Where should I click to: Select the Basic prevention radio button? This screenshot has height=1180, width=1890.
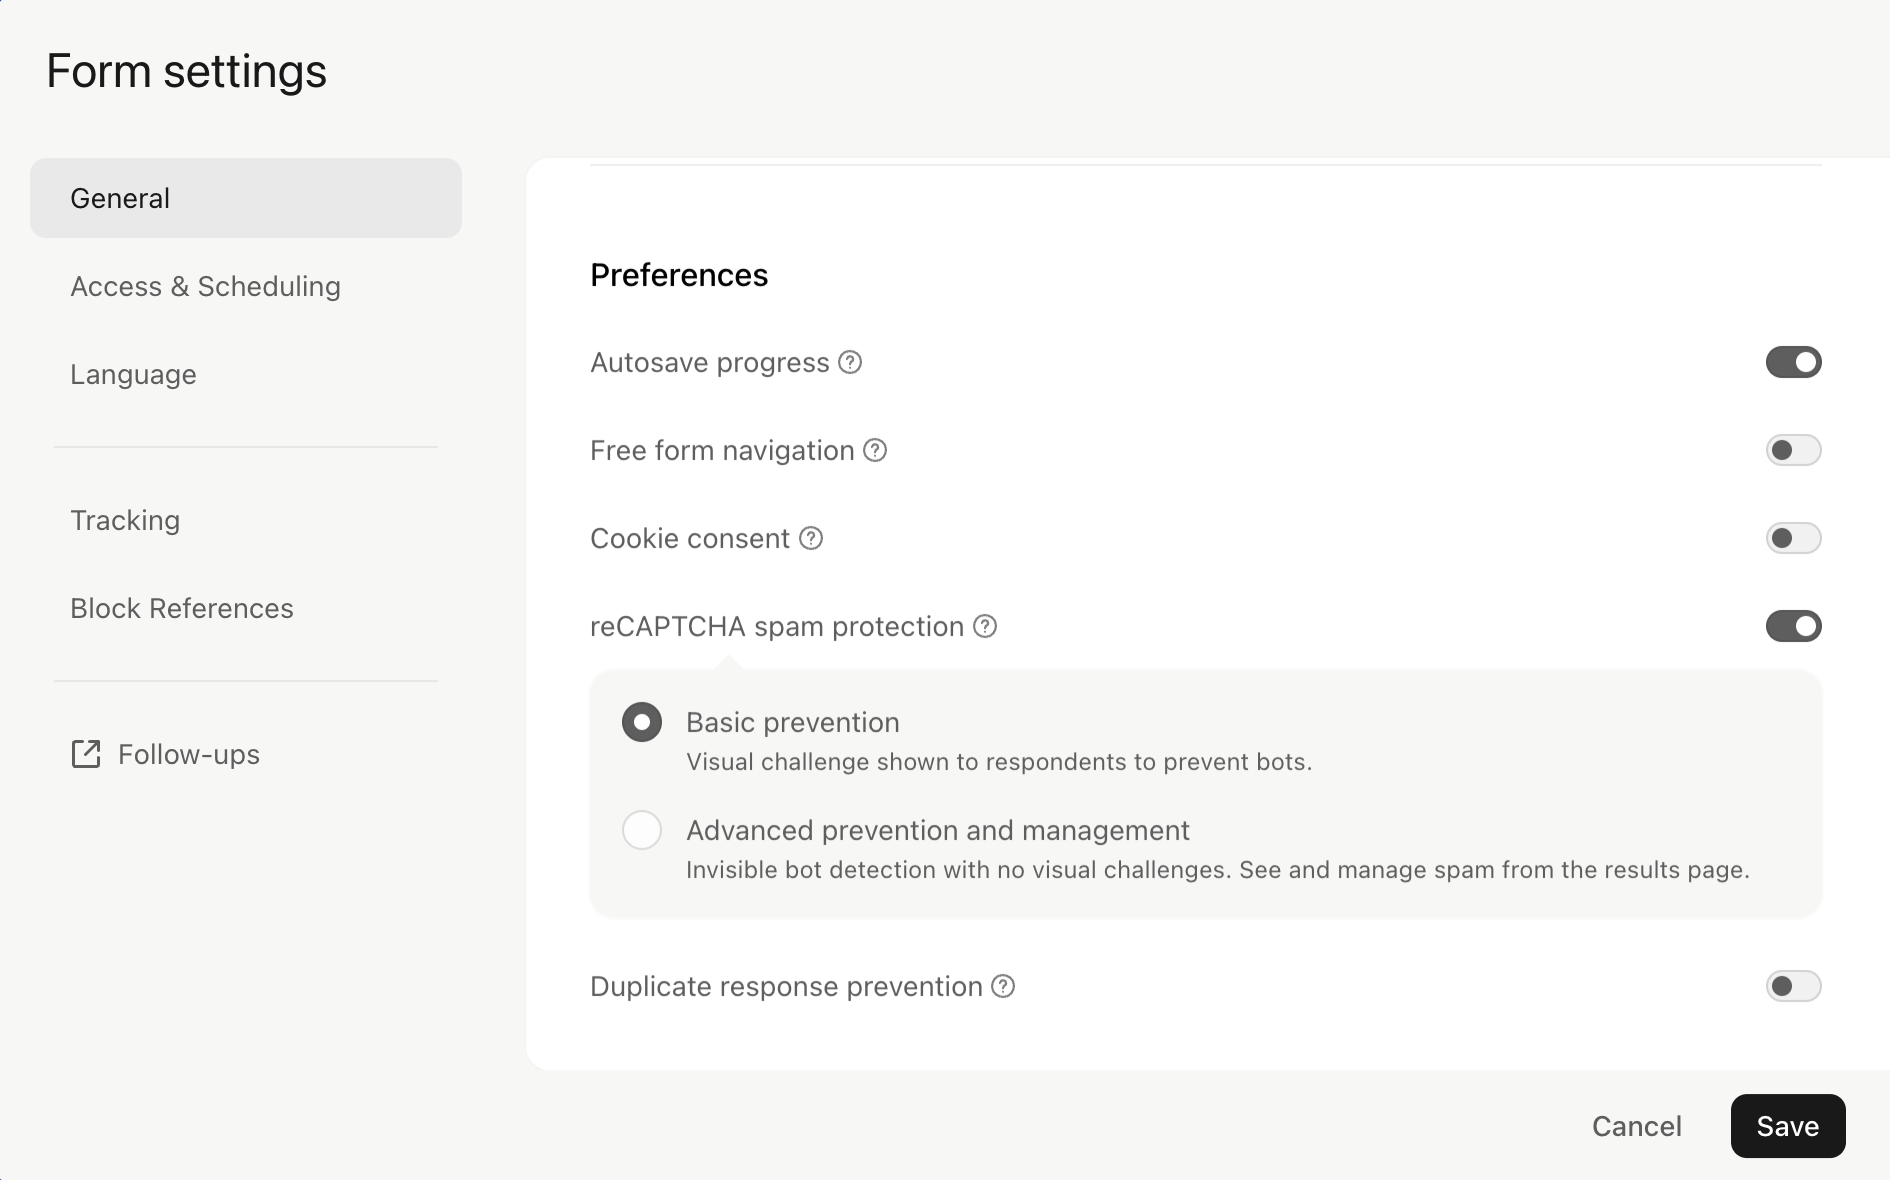click(642, 722)
